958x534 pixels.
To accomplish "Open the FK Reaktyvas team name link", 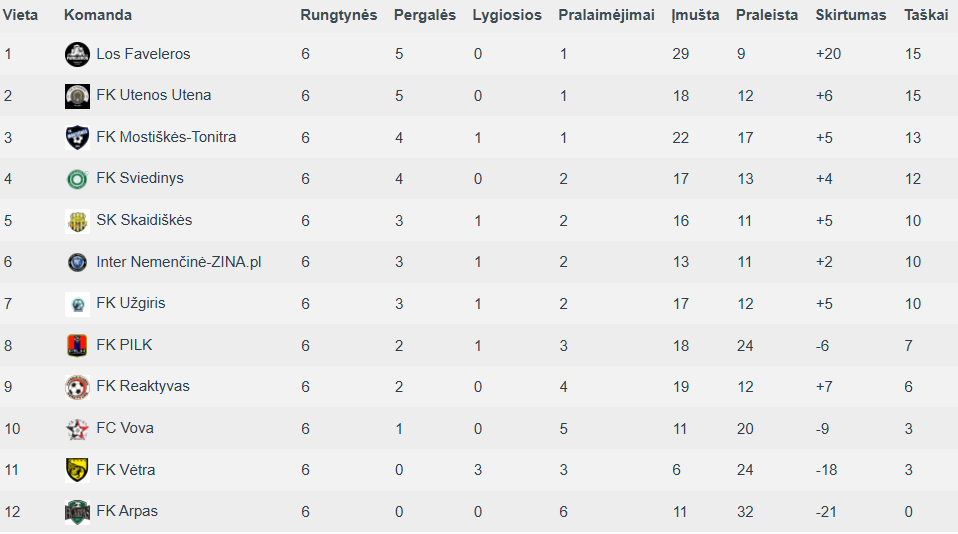I will (x=143, y=386).
